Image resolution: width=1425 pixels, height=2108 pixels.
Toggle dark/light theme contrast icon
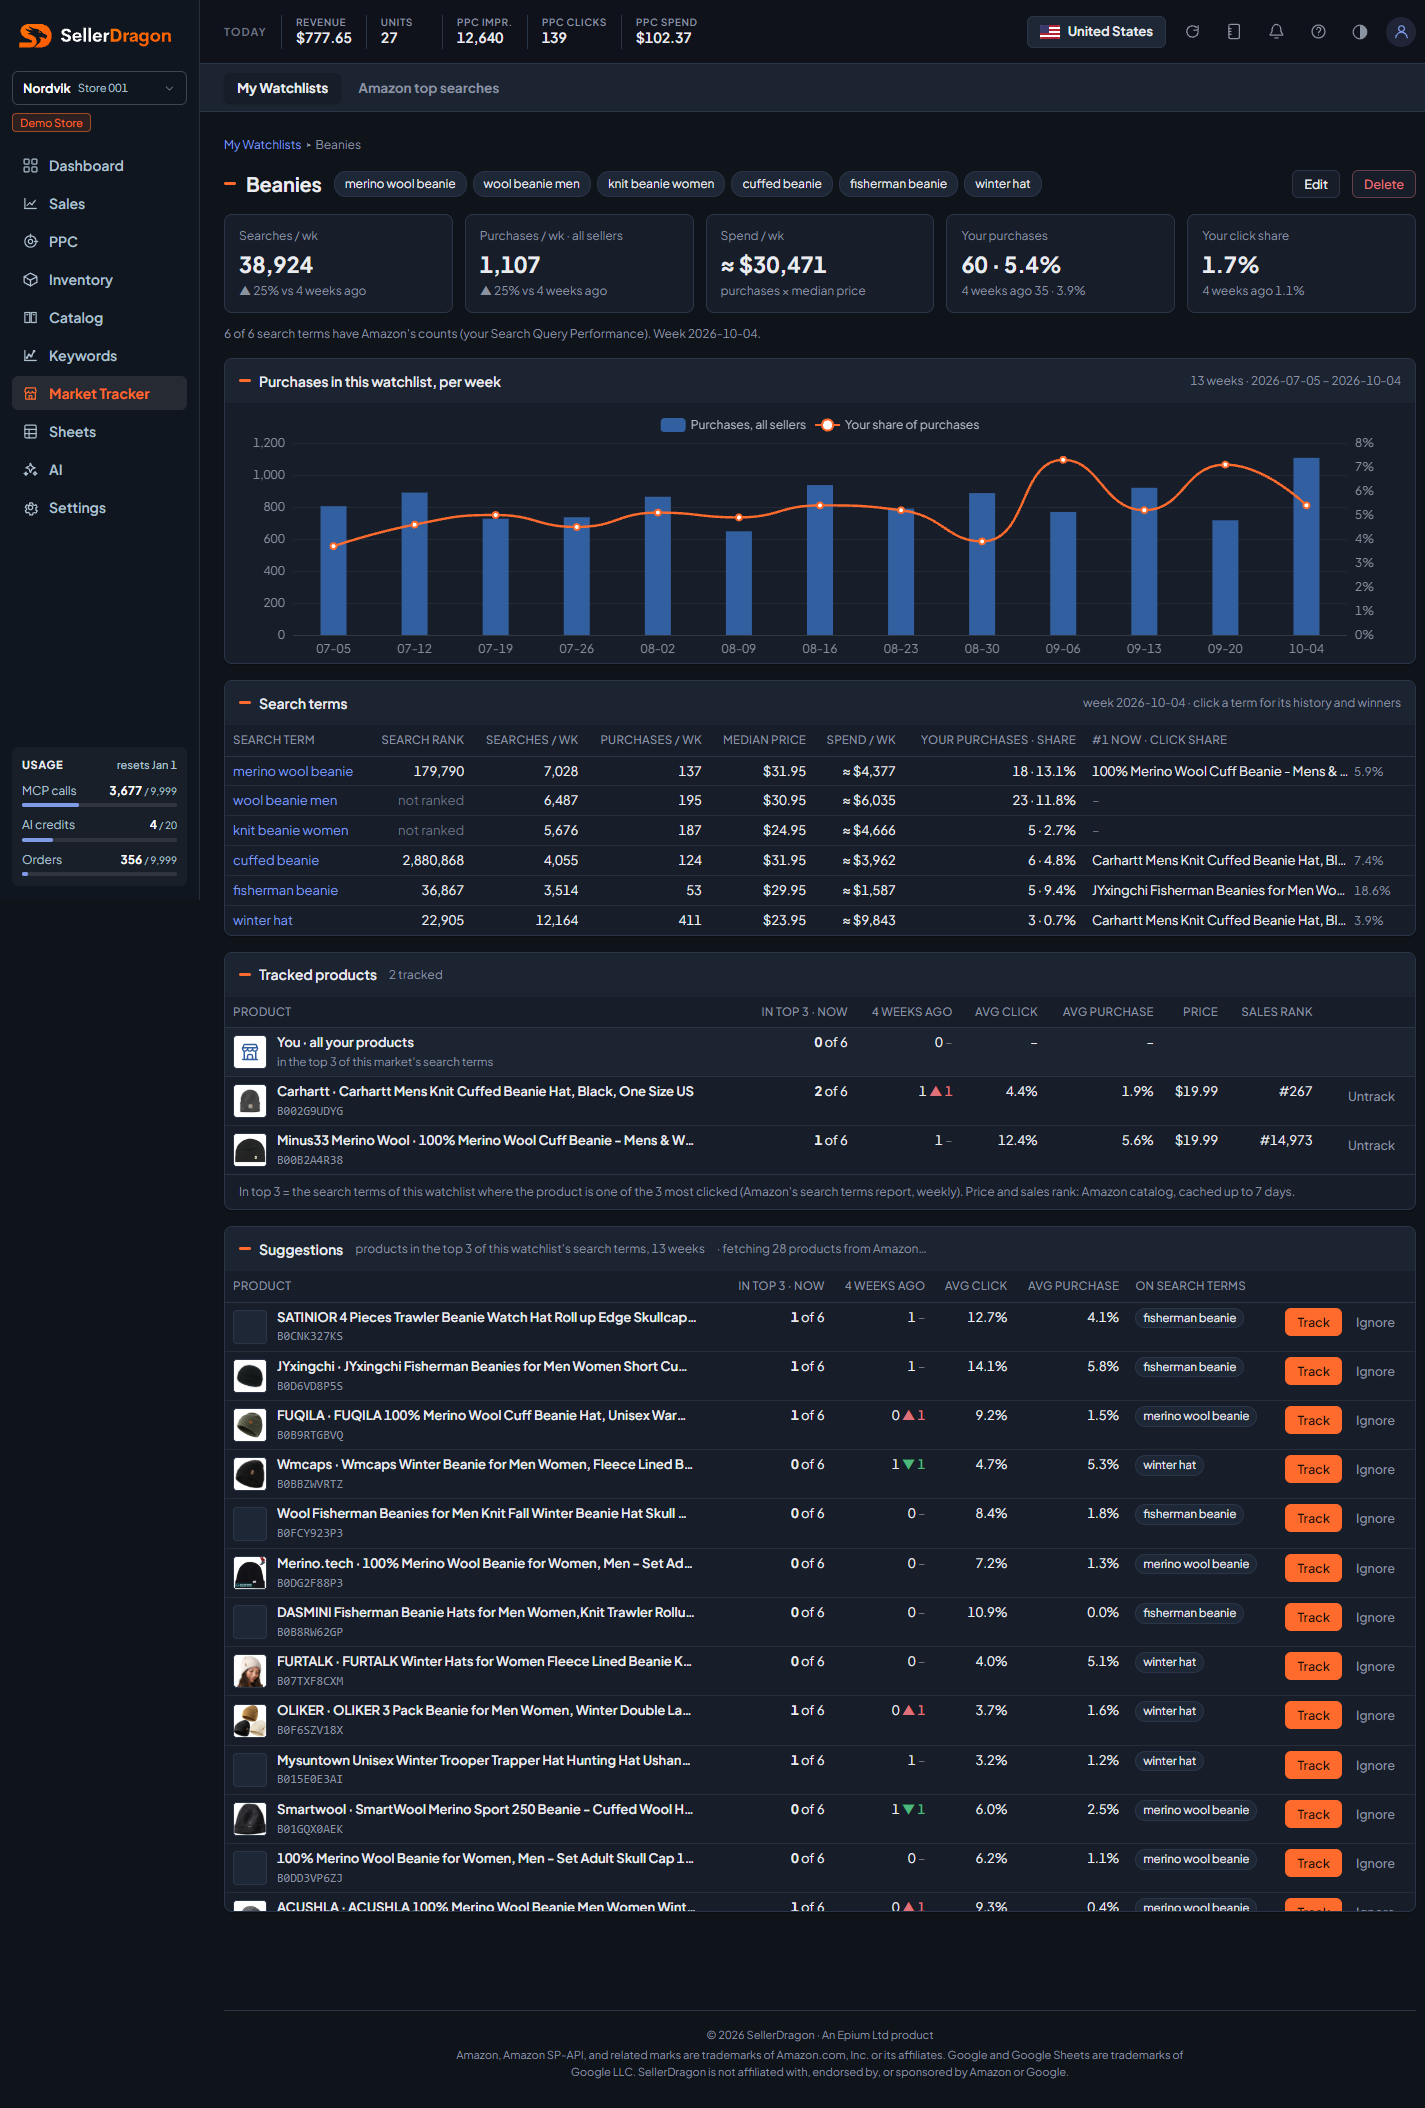(x=1360, y=32)
